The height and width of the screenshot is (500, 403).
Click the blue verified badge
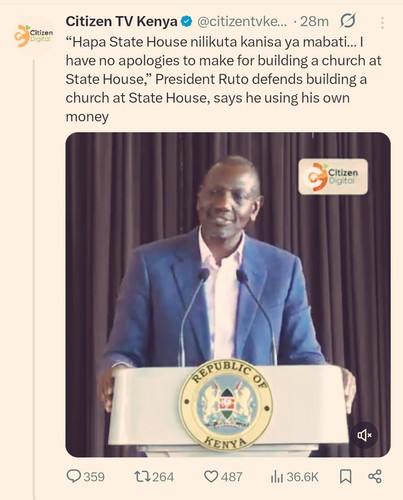pyautogui.click(x=187, y=22)
